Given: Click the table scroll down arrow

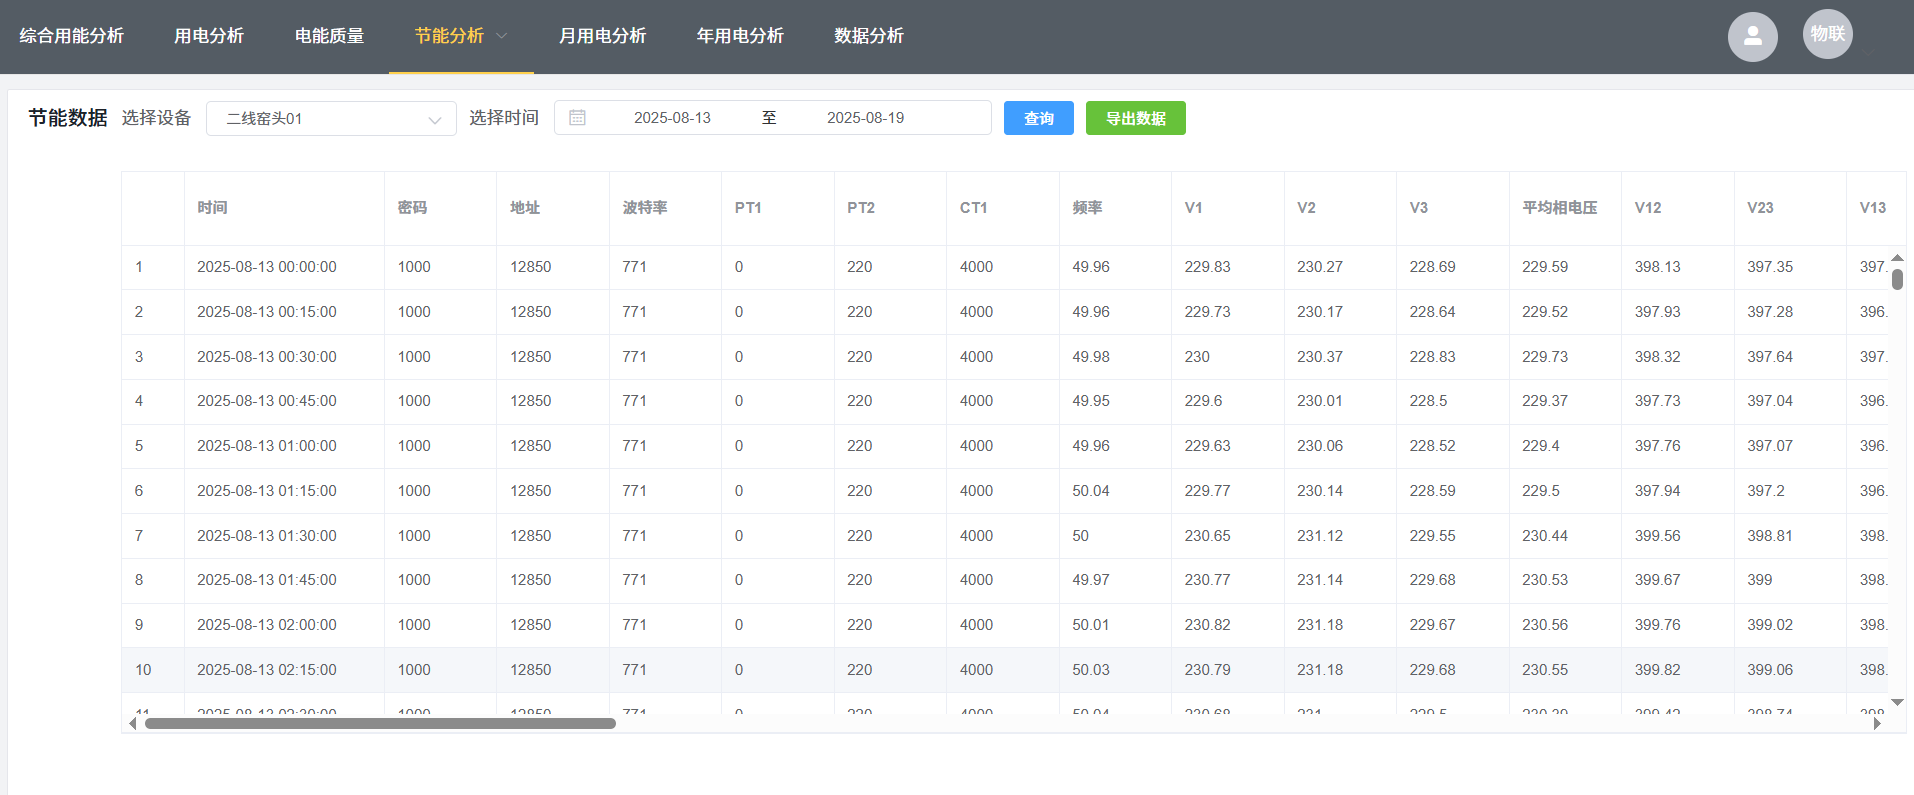Looking at the screenshot, I should click(x=1897, y=703).
